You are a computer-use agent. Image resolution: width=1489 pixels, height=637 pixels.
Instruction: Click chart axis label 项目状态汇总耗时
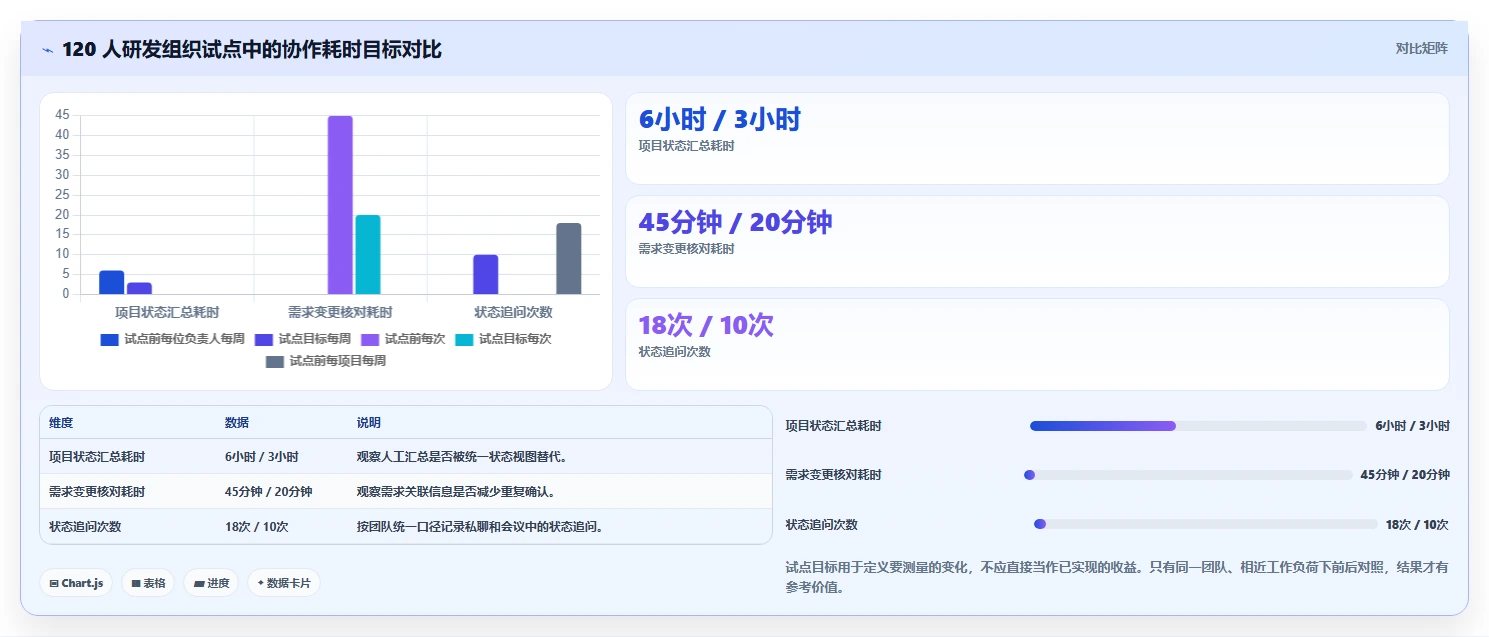tap(167, 313)
